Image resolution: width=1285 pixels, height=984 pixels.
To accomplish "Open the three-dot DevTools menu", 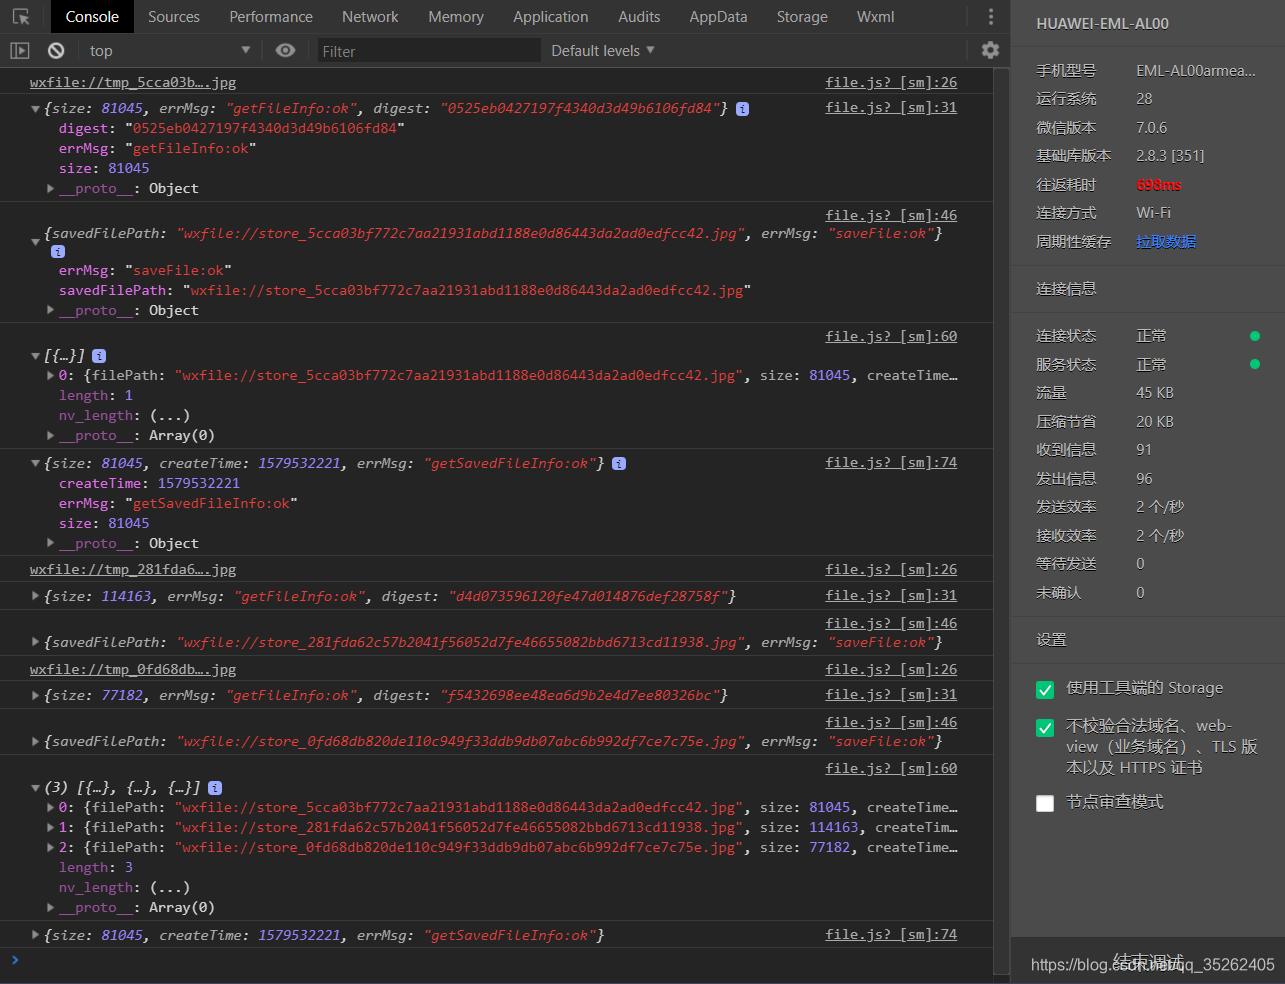I will tap(991, 17).
